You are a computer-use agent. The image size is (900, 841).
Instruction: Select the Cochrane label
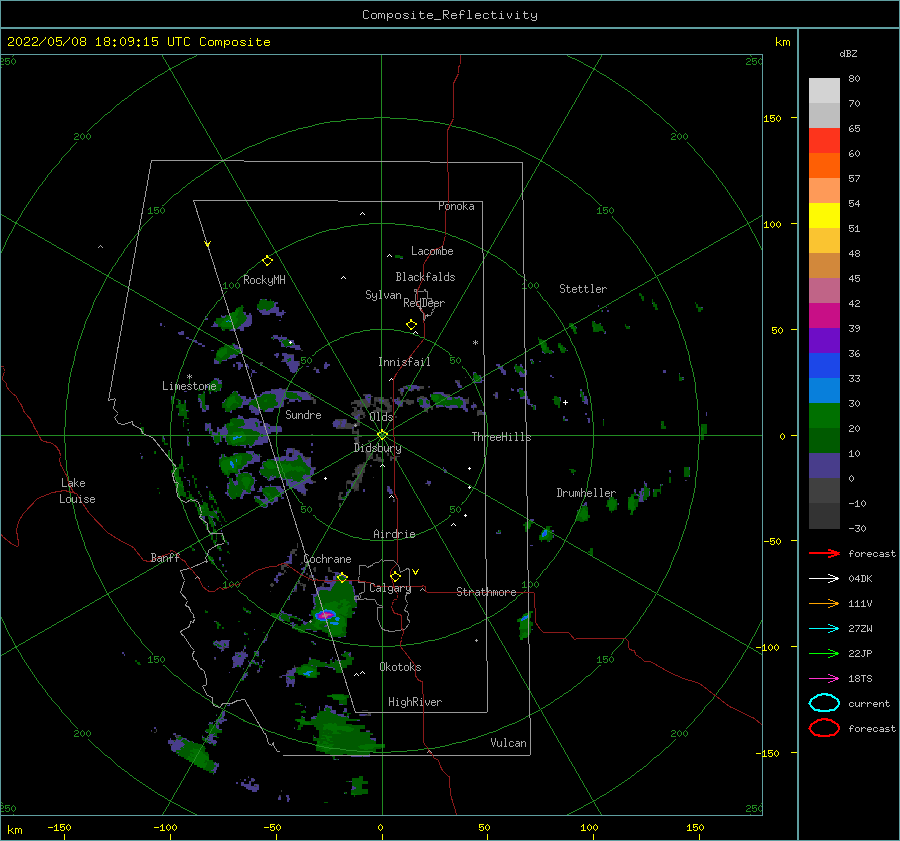327,559
